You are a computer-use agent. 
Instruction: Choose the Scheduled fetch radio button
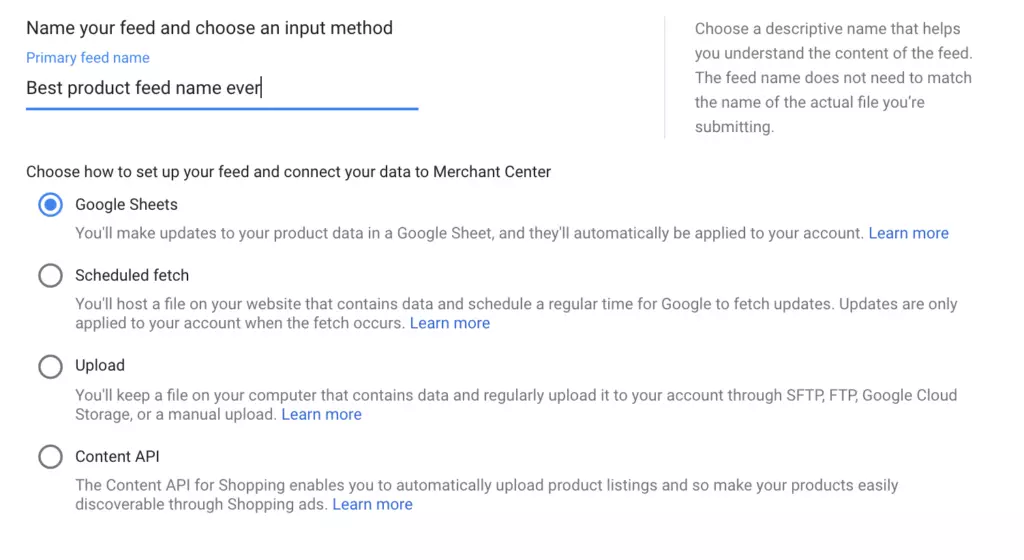[50, 275]
